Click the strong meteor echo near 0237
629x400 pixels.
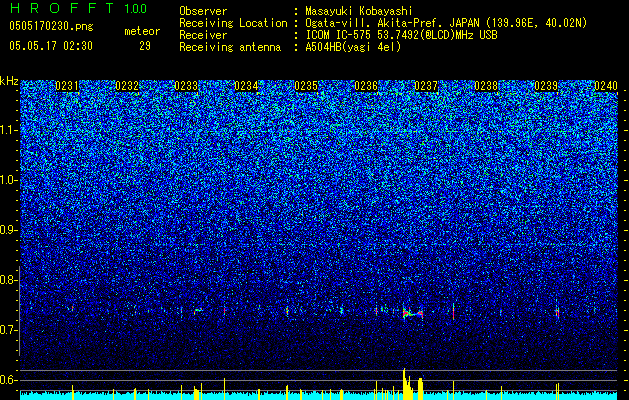pos(413,313)
